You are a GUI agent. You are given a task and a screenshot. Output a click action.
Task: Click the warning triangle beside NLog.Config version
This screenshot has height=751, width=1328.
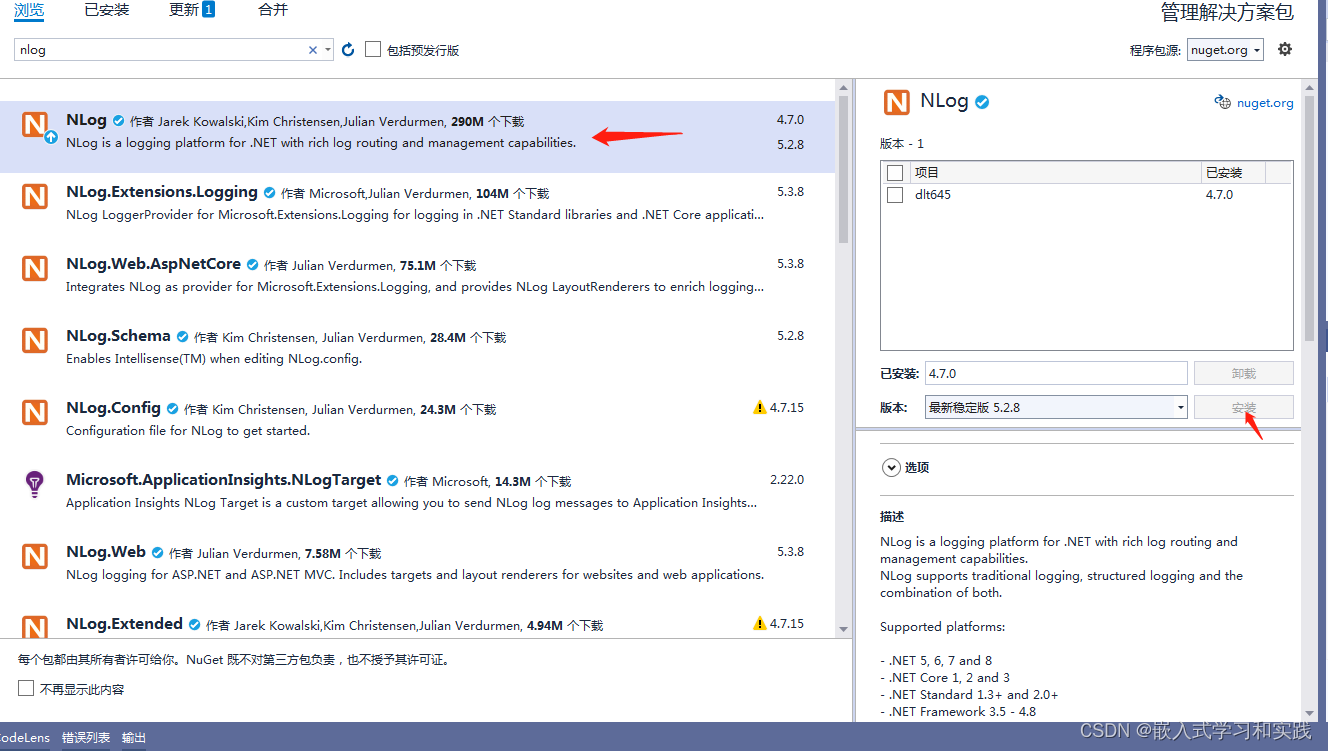[x=759, y=407]
